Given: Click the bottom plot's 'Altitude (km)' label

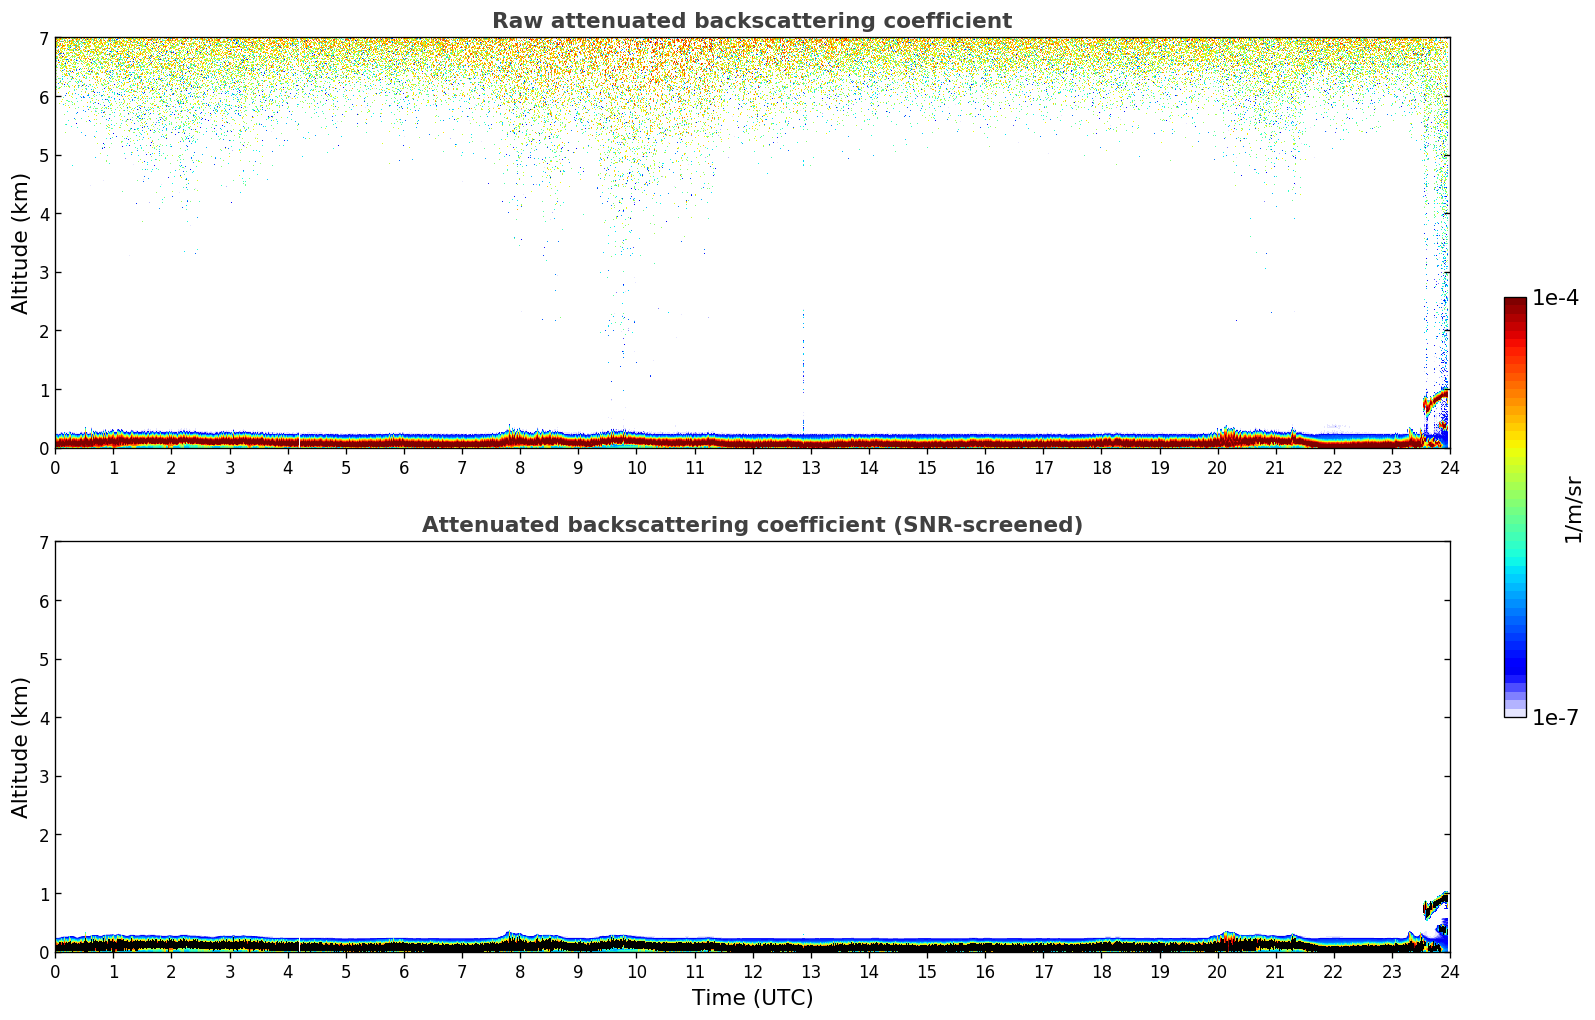Looking at the screenshot, I should (21, 747).
